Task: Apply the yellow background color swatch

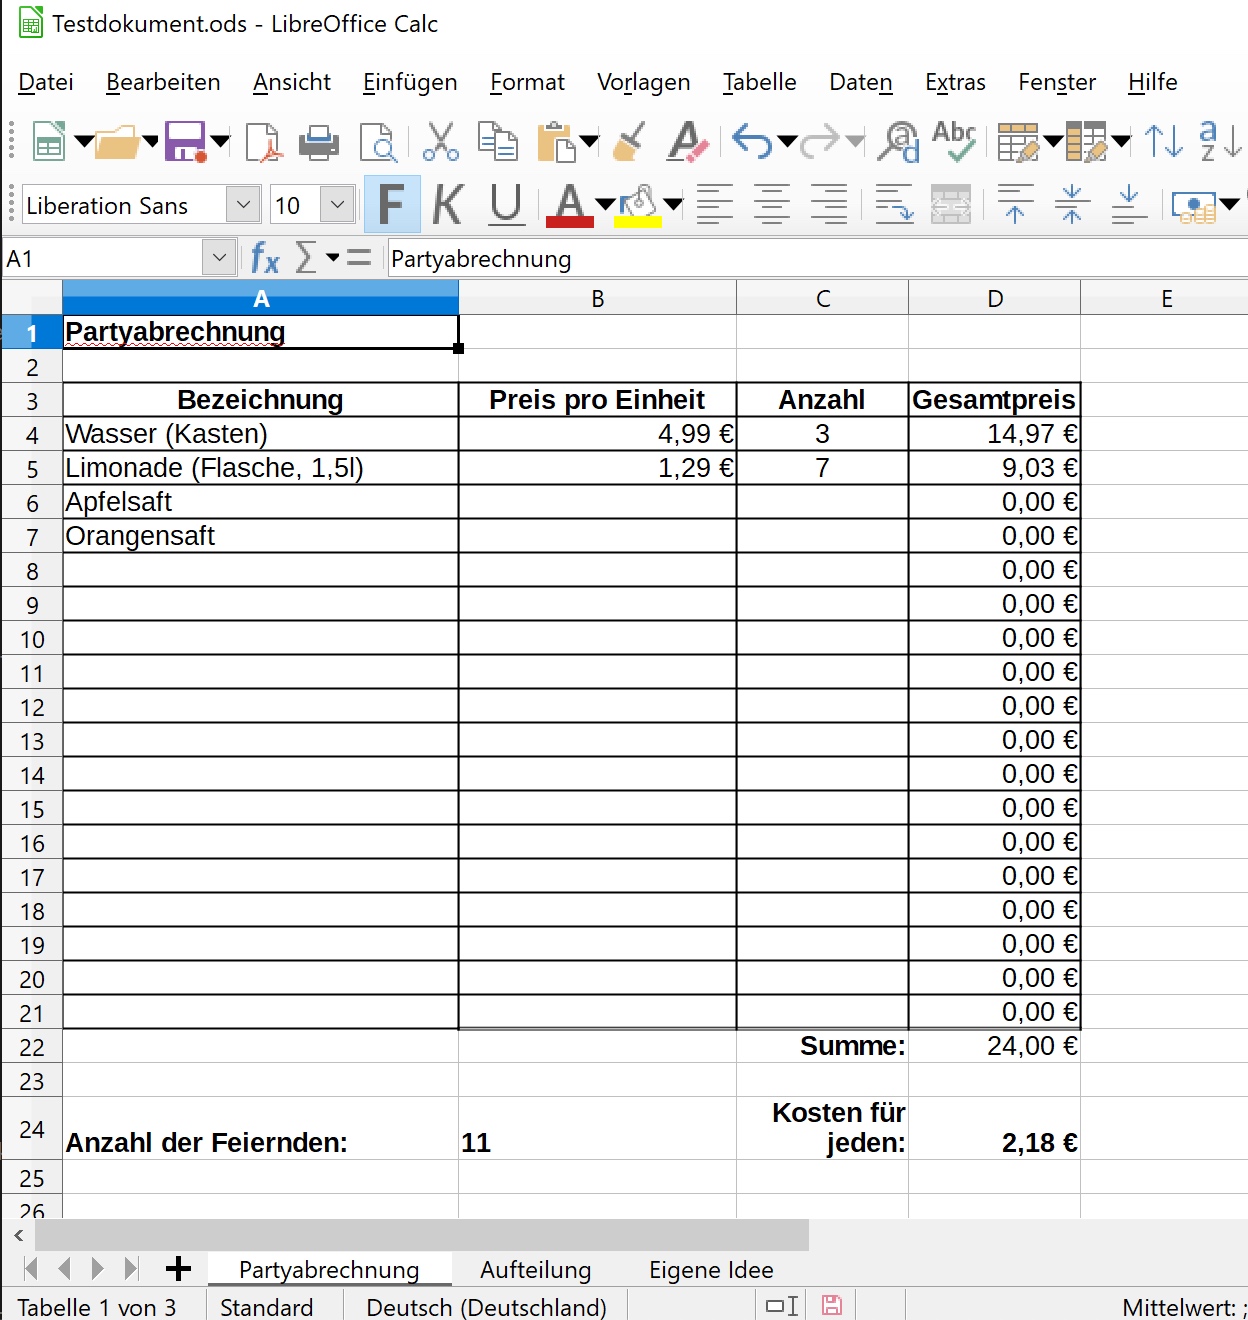Action: (x=638, y=207)
